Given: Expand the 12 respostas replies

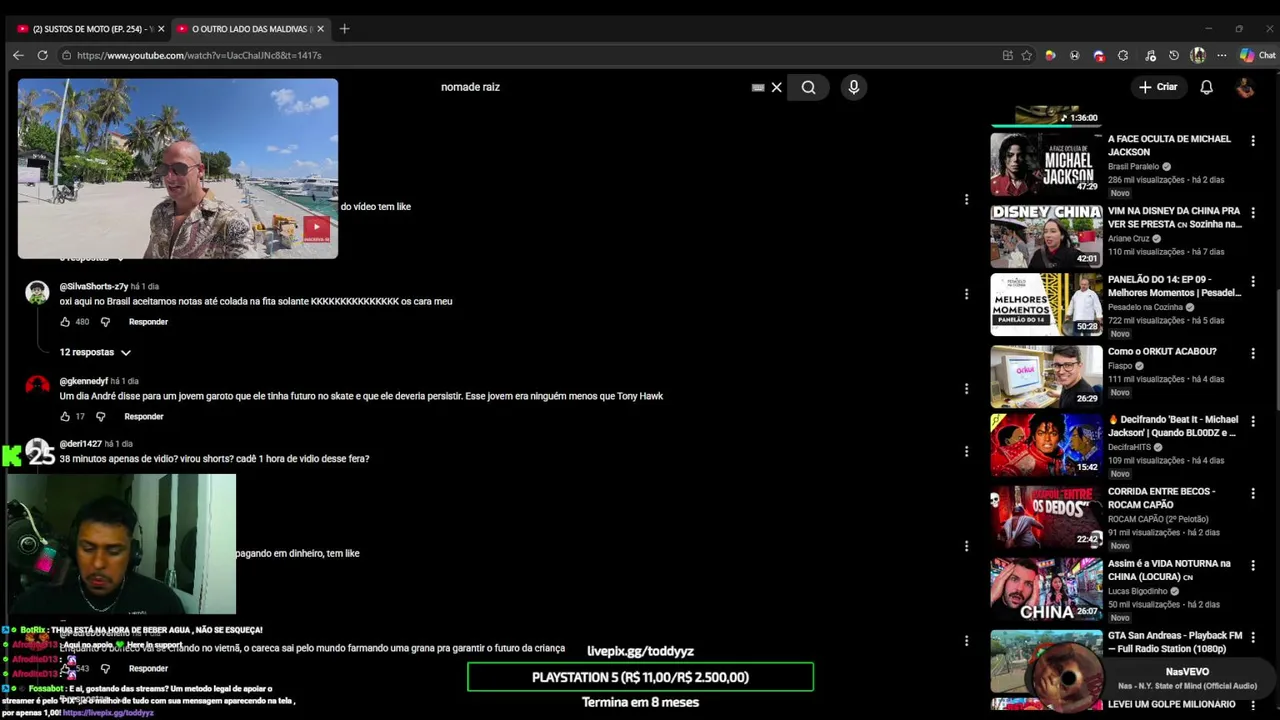Looking at the screenshot, I should point(95,352).
